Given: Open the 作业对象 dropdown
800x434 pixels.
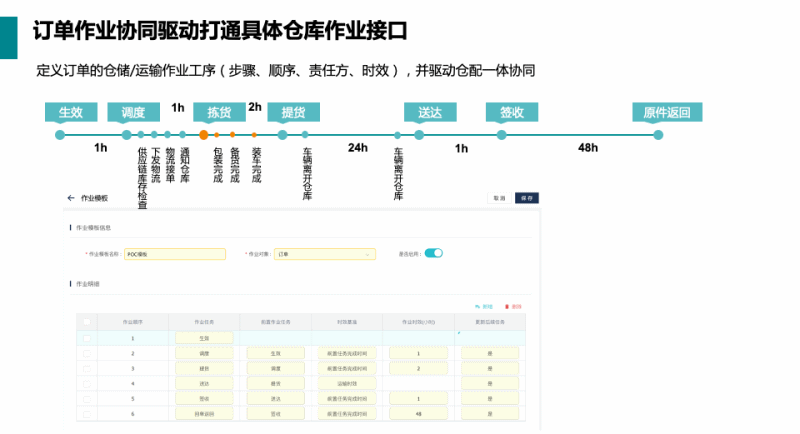Looking at the screenshot, I should [325, 254].
